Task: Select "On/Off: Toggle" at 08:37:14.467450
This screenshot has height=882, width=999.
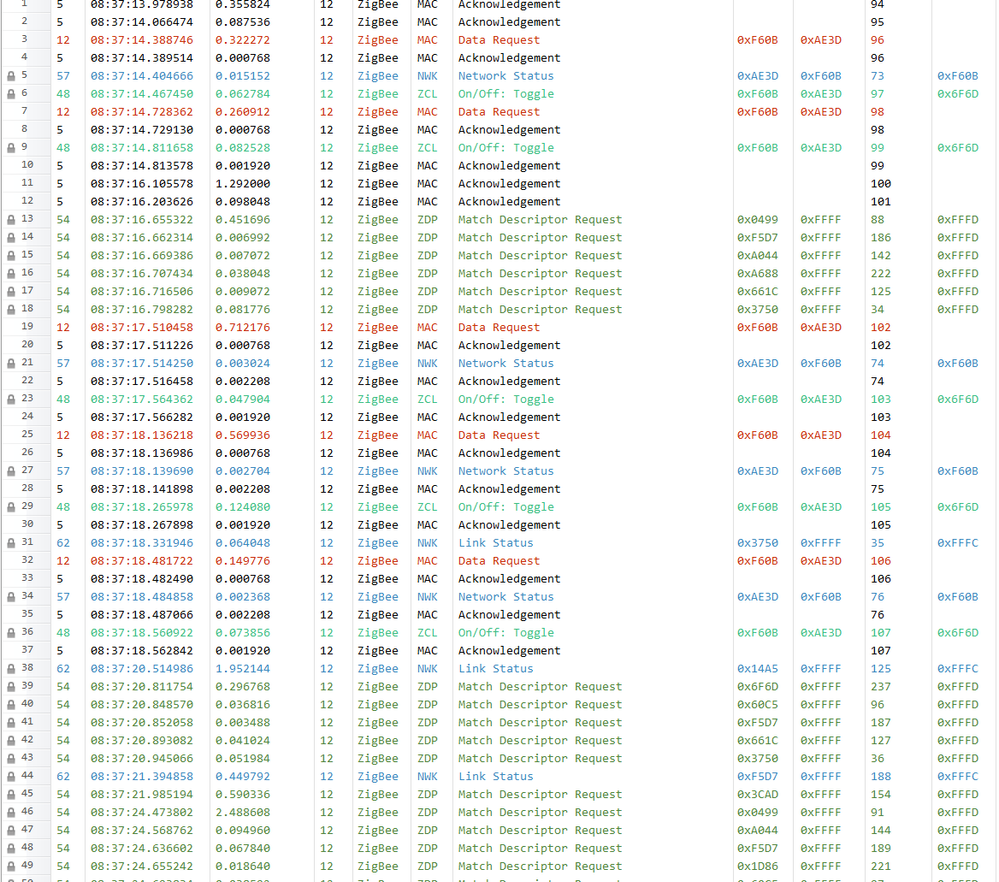Action: coord(506,94)
